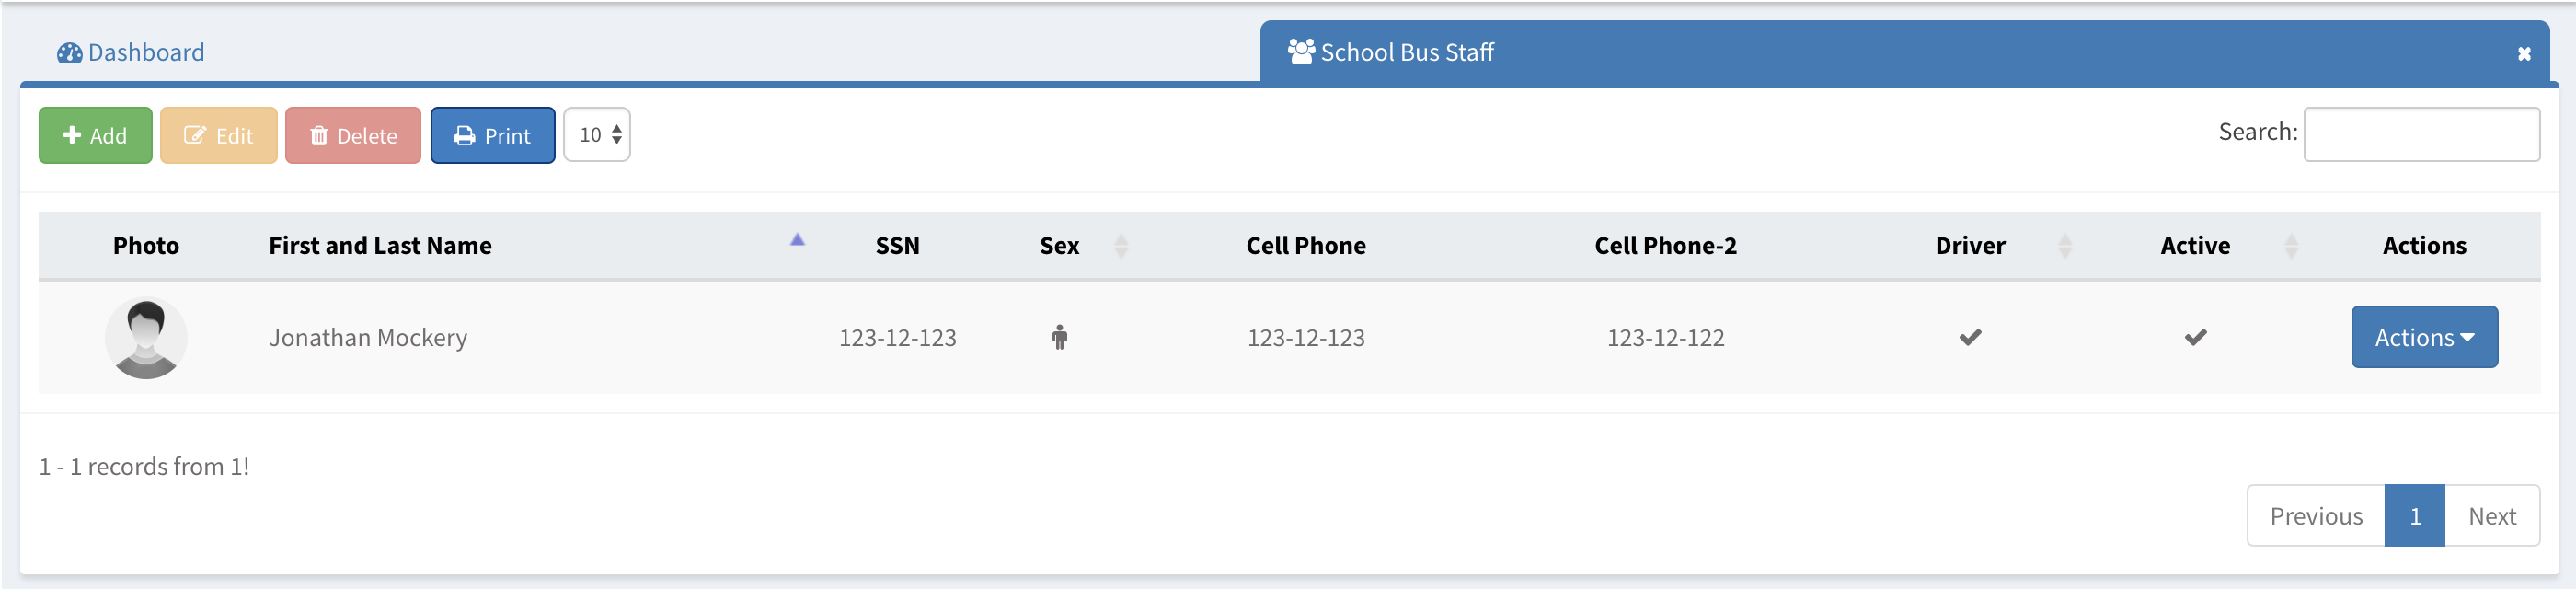Click the Edit button
Image resolution: width=2576 pixels, height=589 pixels.
(219, 135)
